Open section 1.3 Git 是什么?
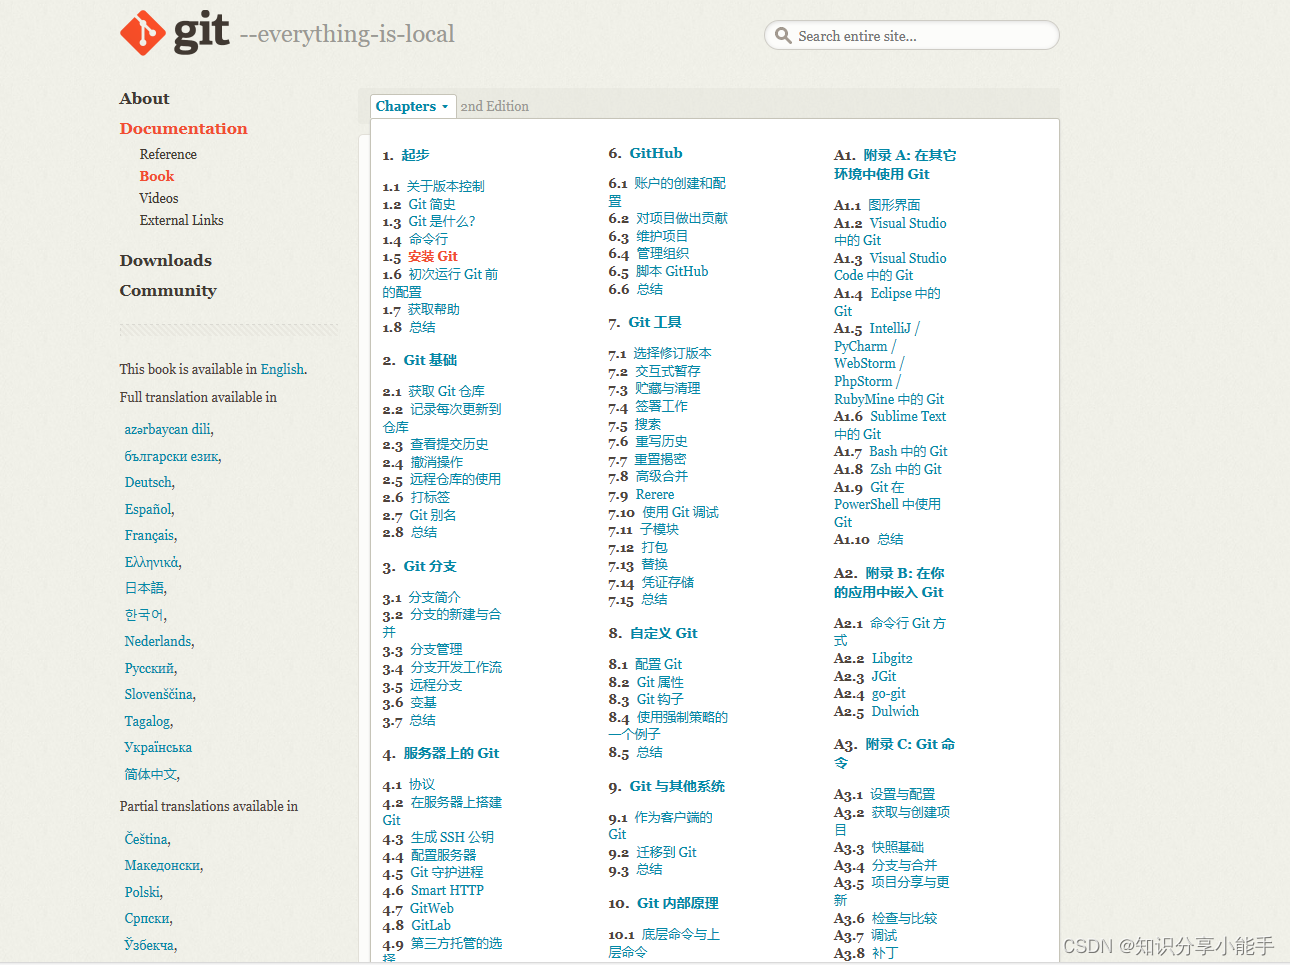 [x=441, y=221]
